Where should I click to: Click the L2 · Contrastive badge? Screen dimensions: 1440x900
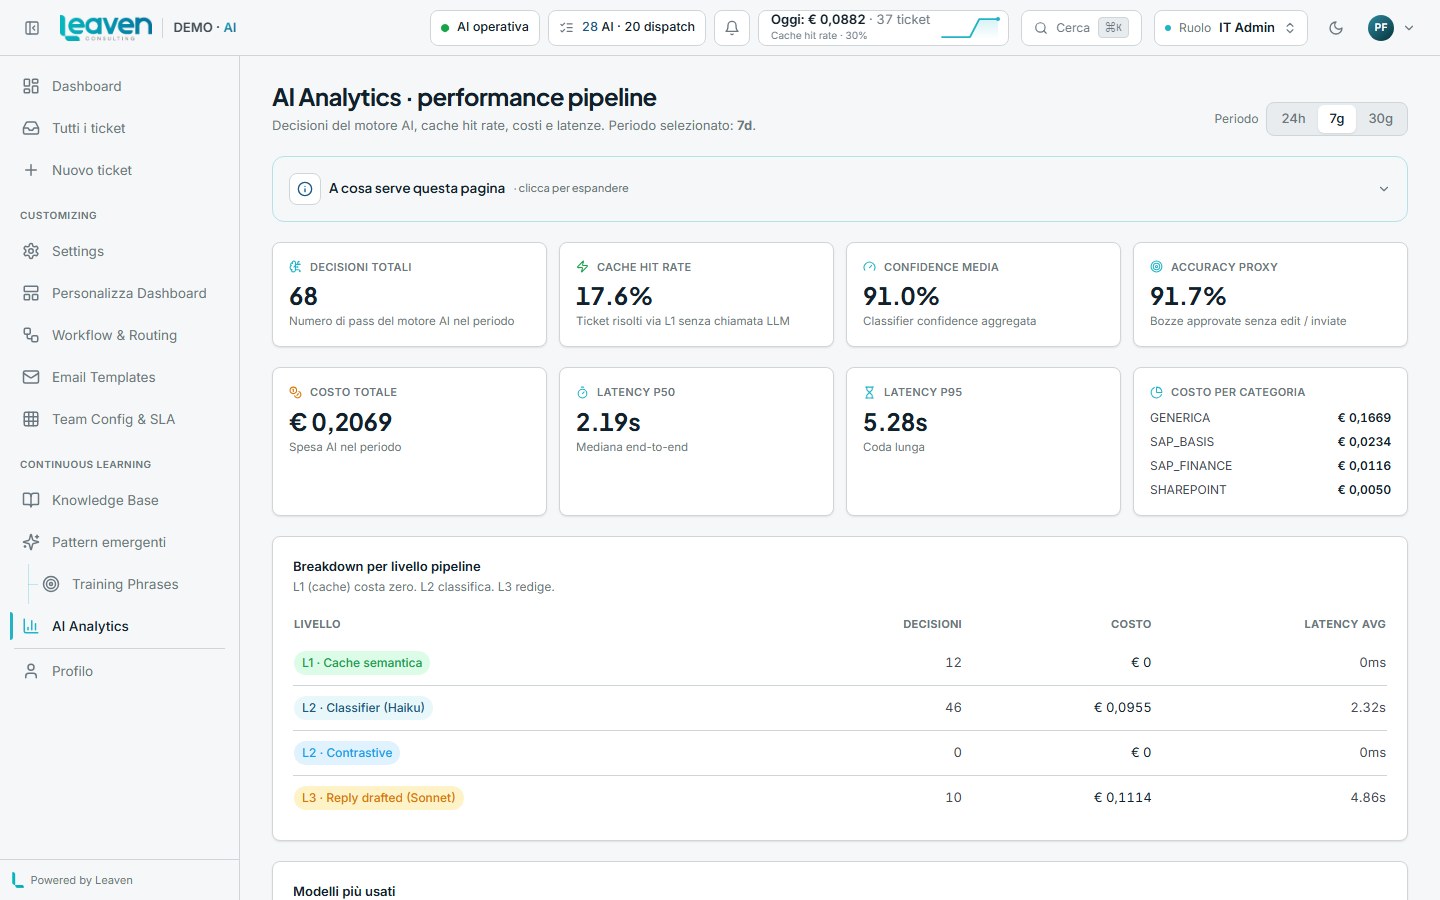point(347,753)
